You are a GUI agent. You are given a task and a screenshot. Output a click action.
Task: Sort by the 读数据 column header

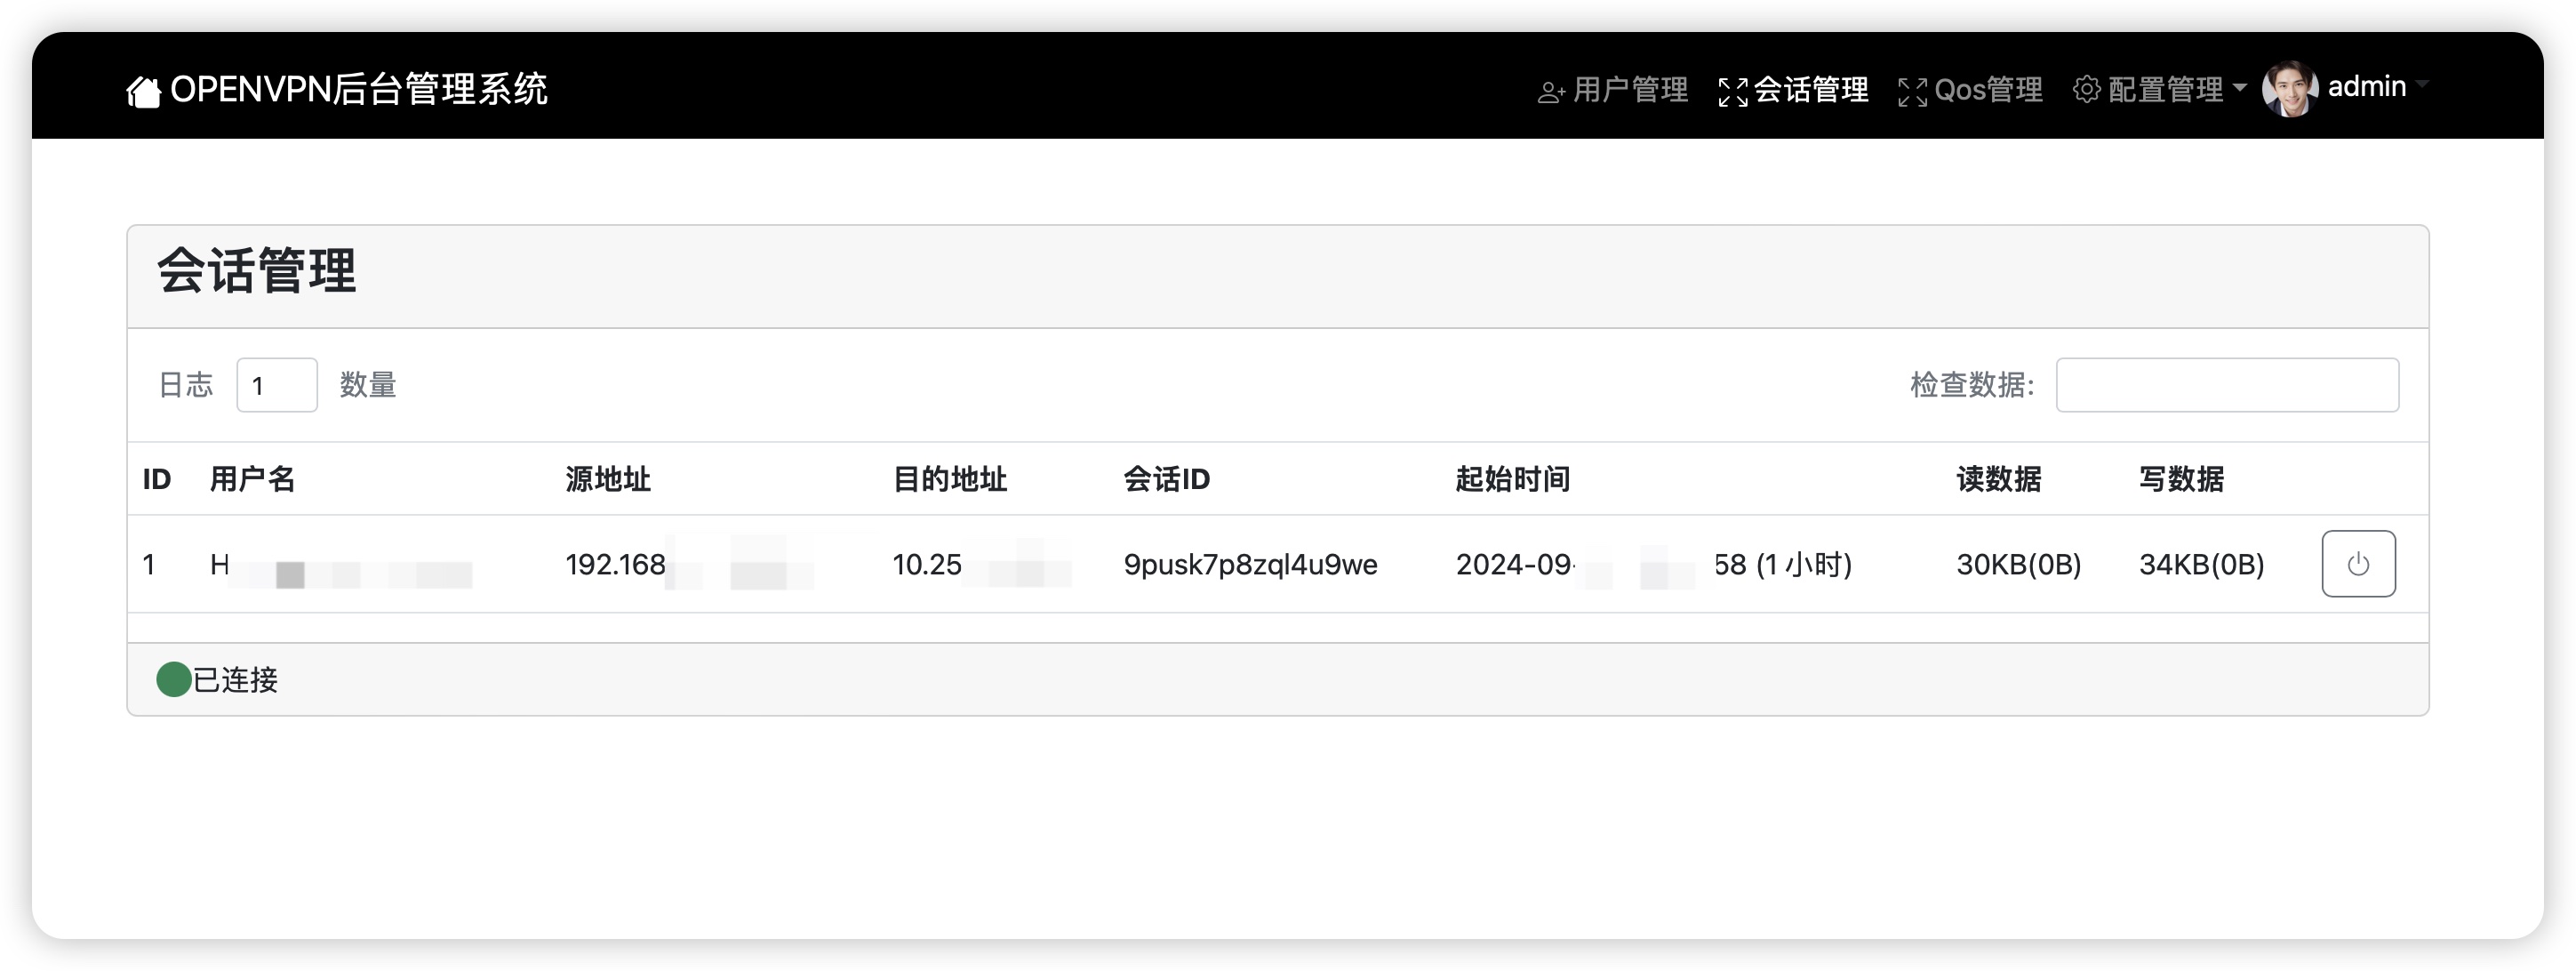1998,479
